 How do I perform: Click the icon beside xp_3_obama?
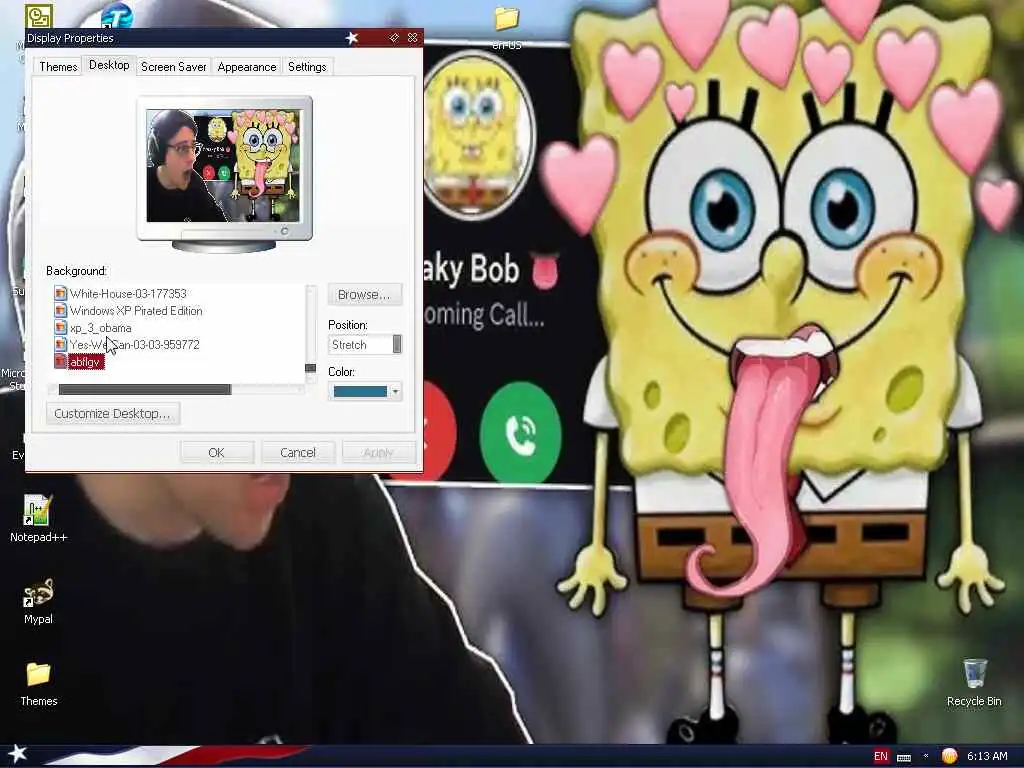[61, 327]
